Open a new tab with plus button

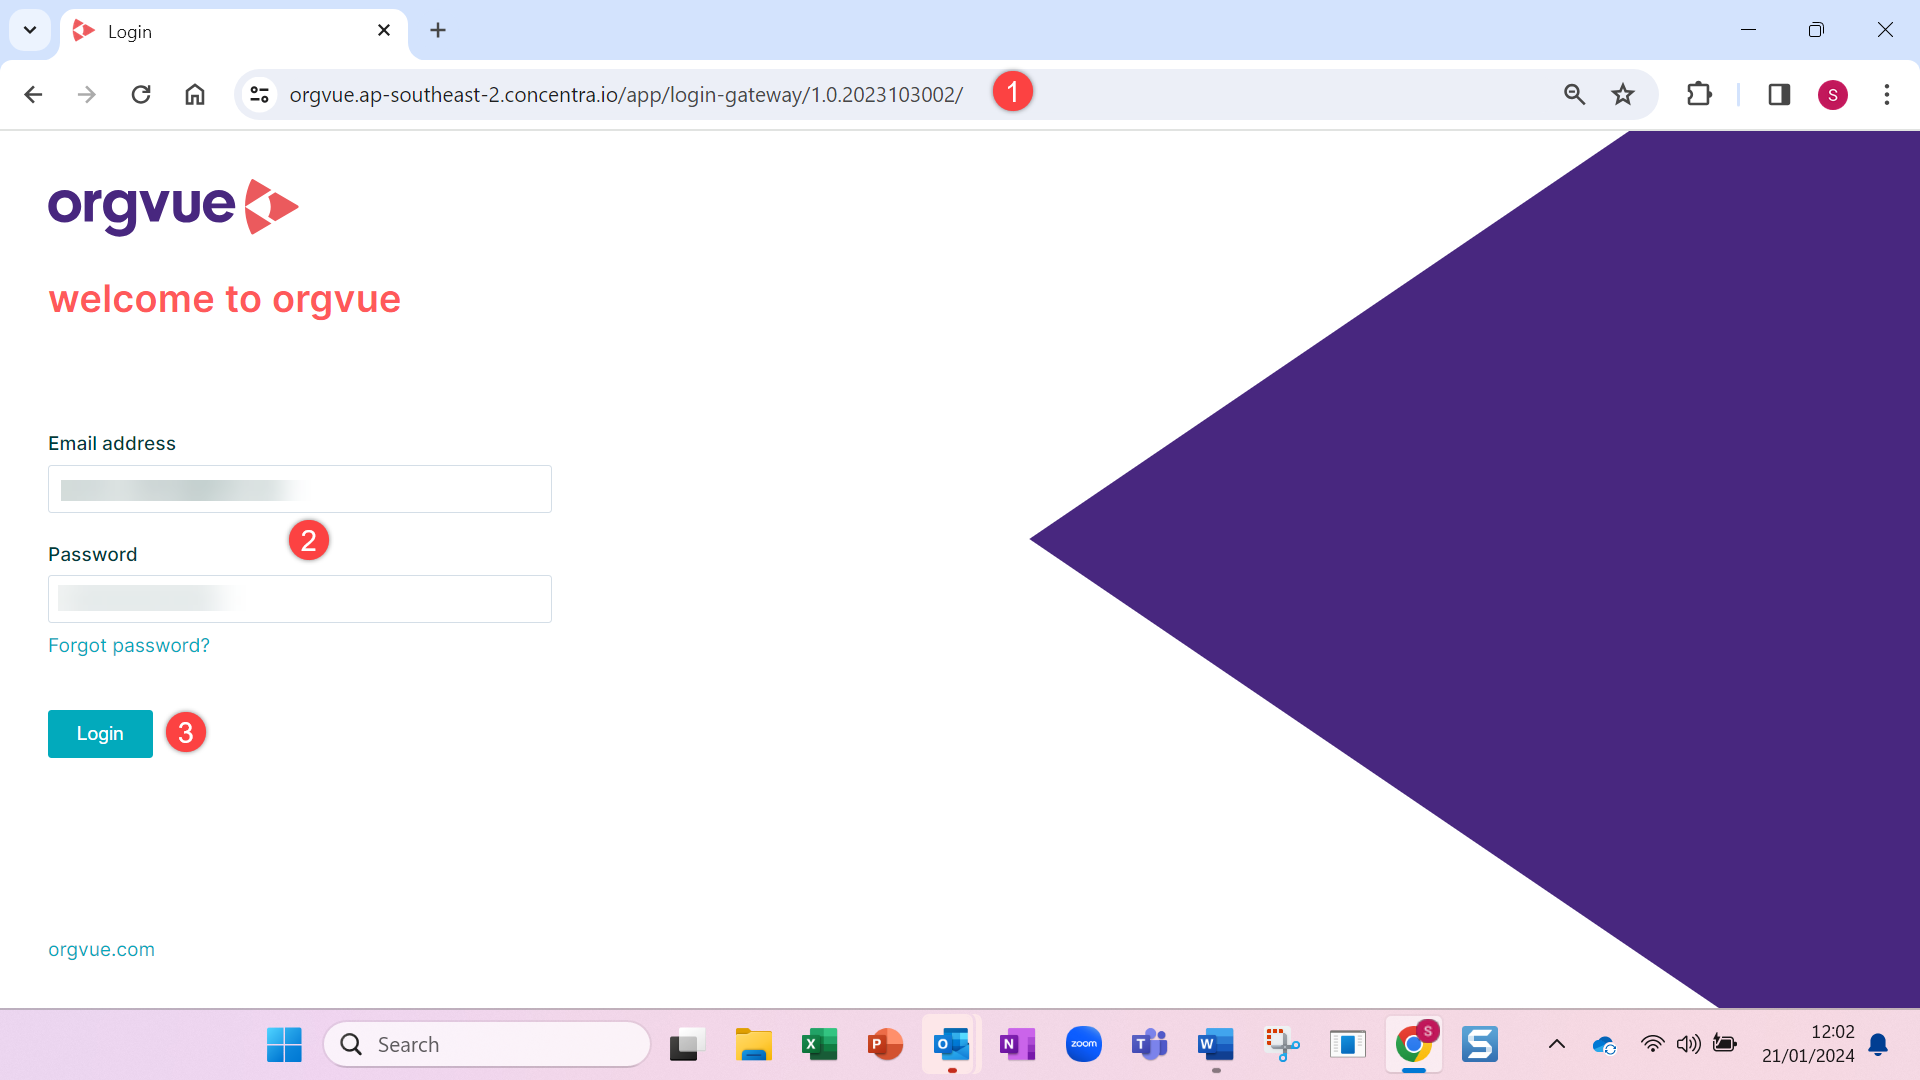coord(438,30)
